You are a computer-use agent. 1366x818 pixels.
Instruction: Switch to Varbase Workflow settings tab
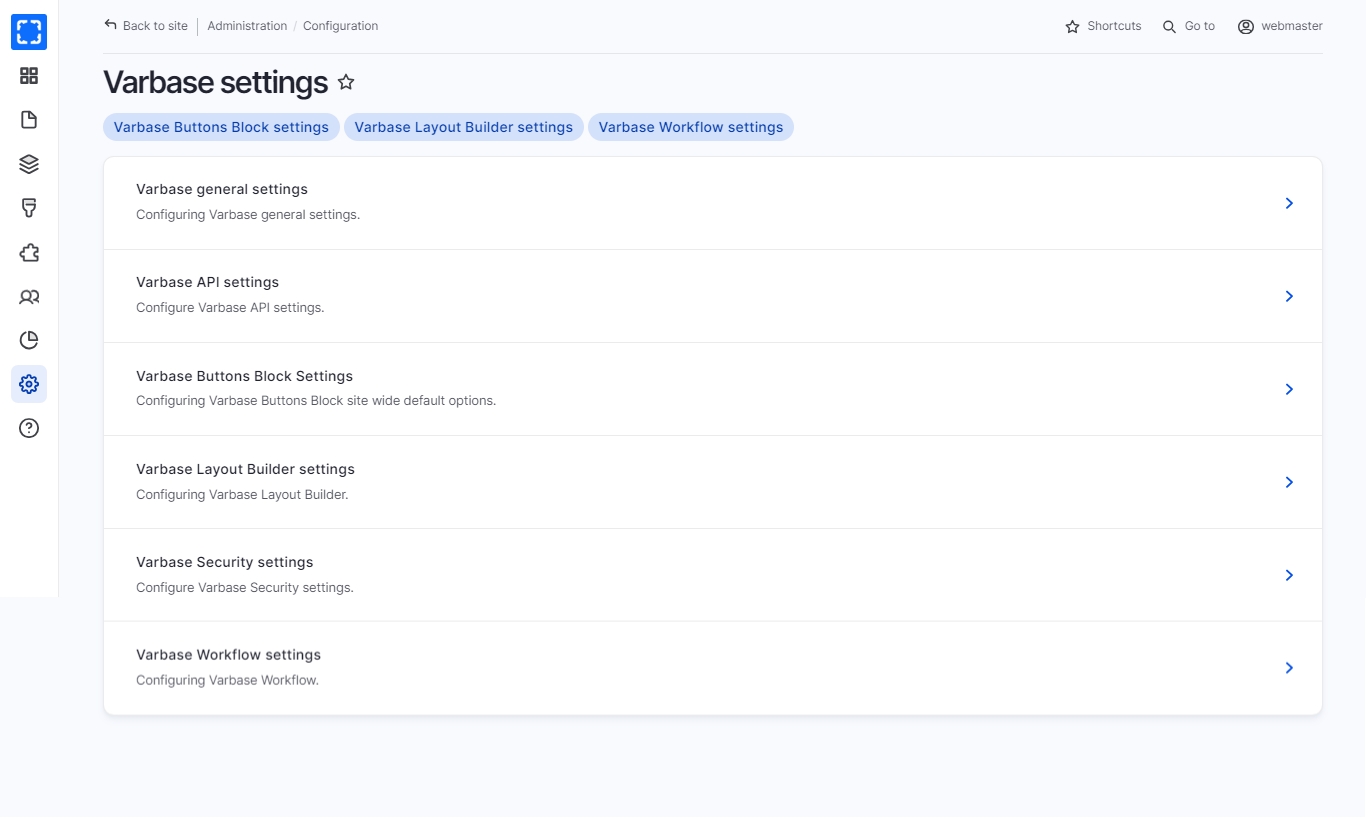click(x=690, y=127)
